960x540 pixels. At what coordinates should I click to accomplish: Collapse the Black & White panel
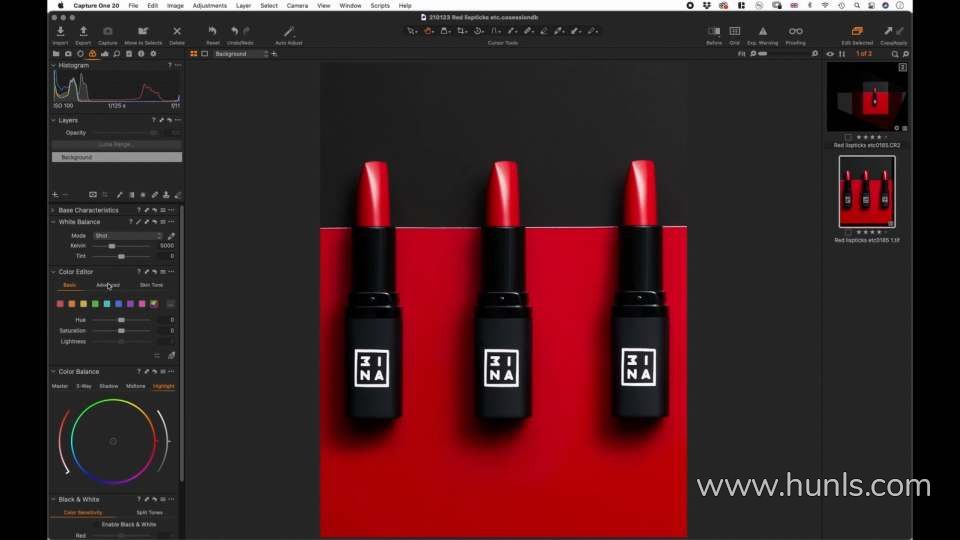tap(53, 500)
